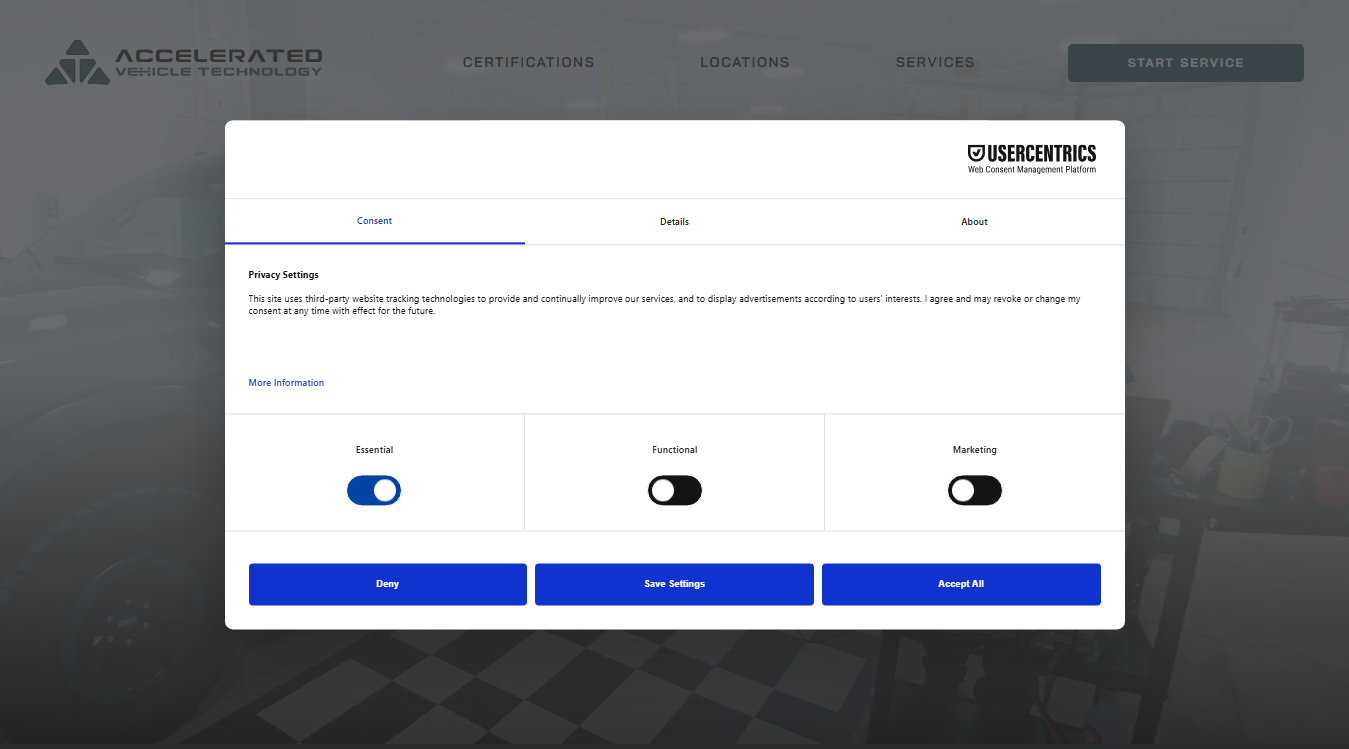Viewport: 1349px width, 749px height.
Task: Click the Usercentrics logo in dialog
Action: [1032, 159]
